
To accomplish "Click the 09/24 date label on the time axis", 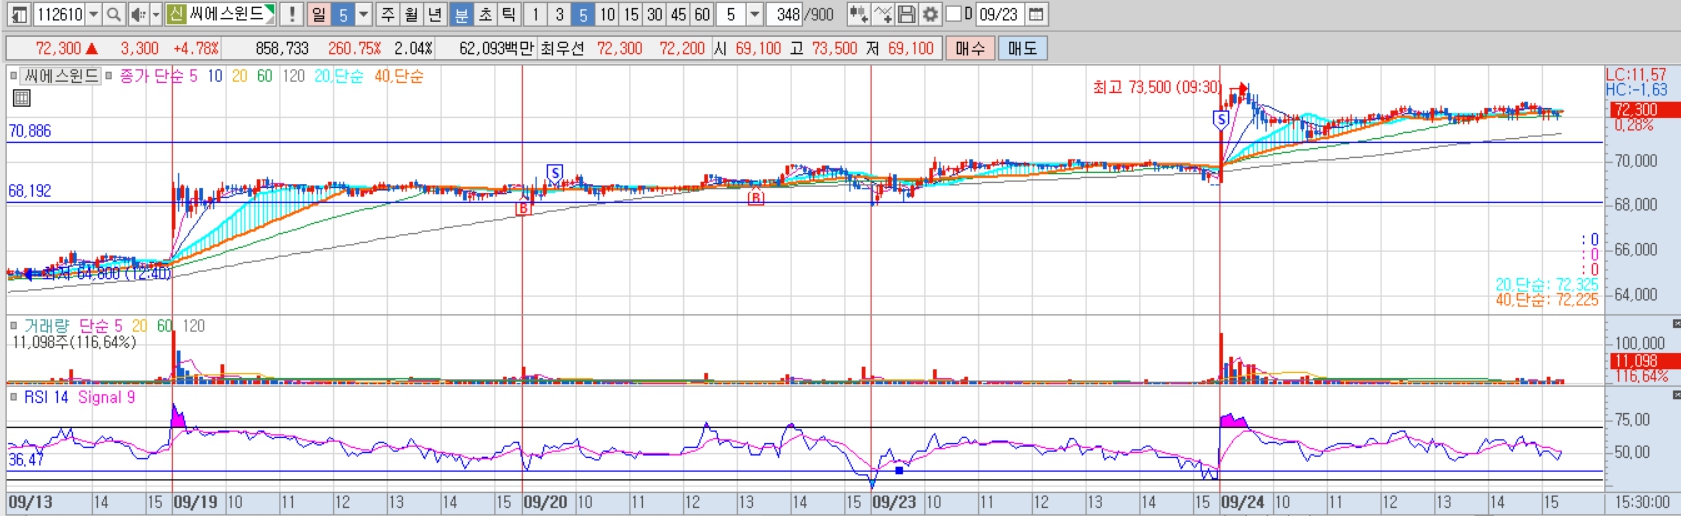I will (1242, 502).
